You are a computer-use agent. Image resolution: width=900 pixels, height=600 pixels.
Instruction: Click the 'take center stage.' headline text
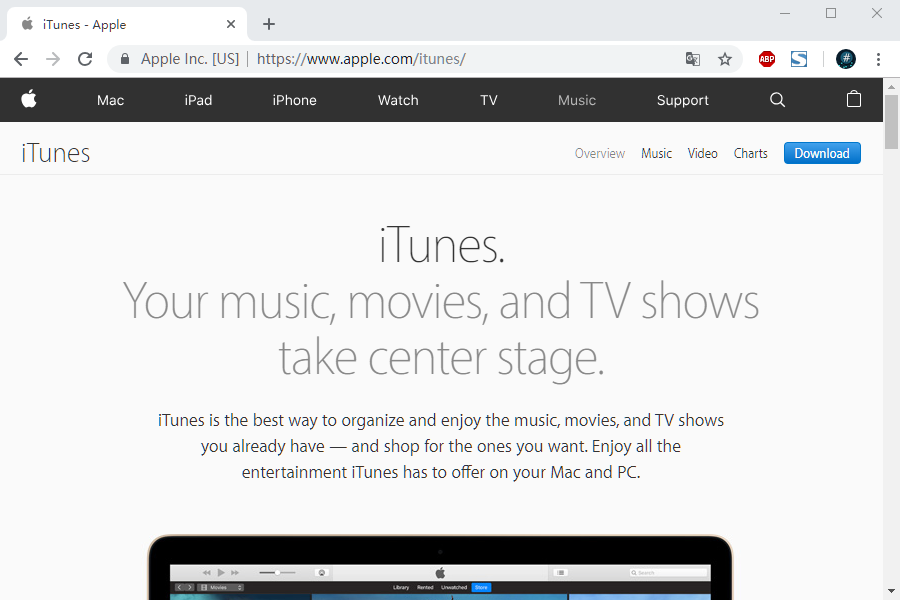click(x=441, y=358)
